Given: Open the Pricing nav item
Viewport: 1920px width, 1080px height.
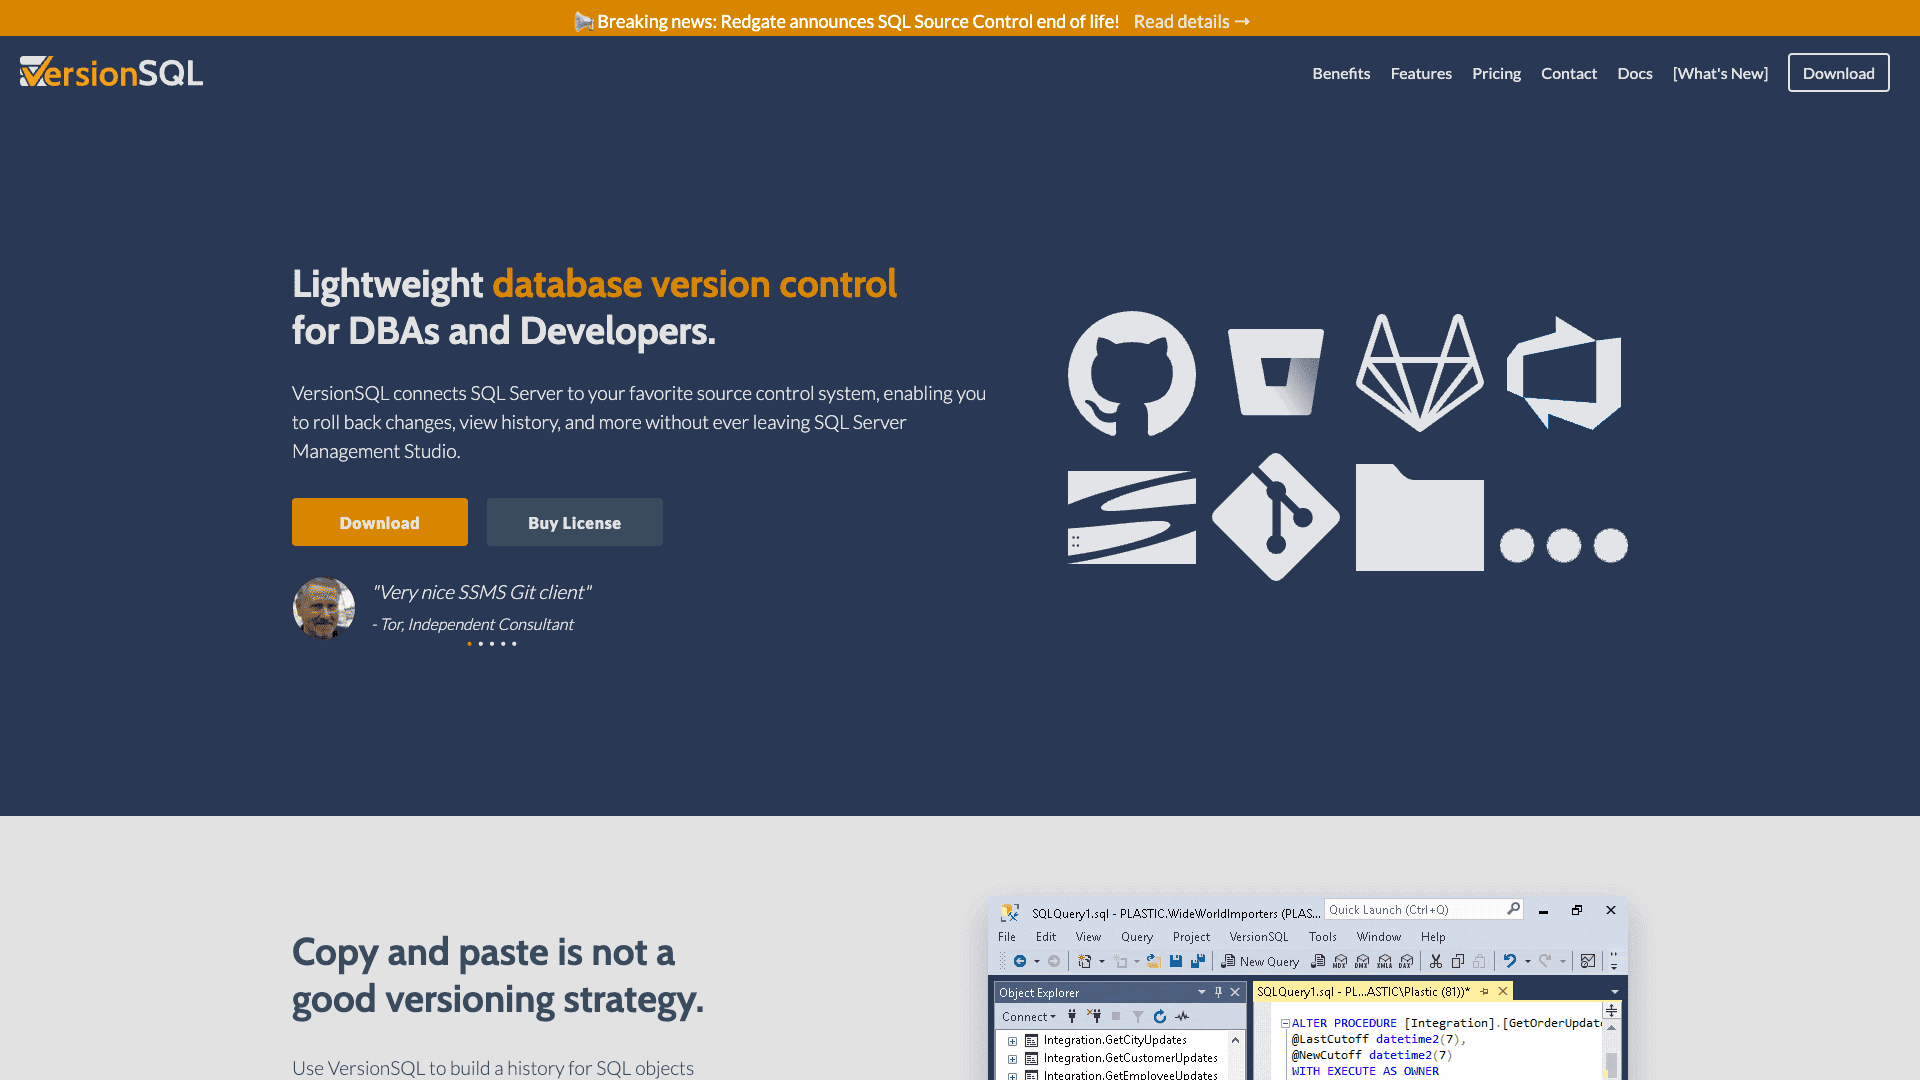Looking at the screenshot, I should [x=1496, y=73].
